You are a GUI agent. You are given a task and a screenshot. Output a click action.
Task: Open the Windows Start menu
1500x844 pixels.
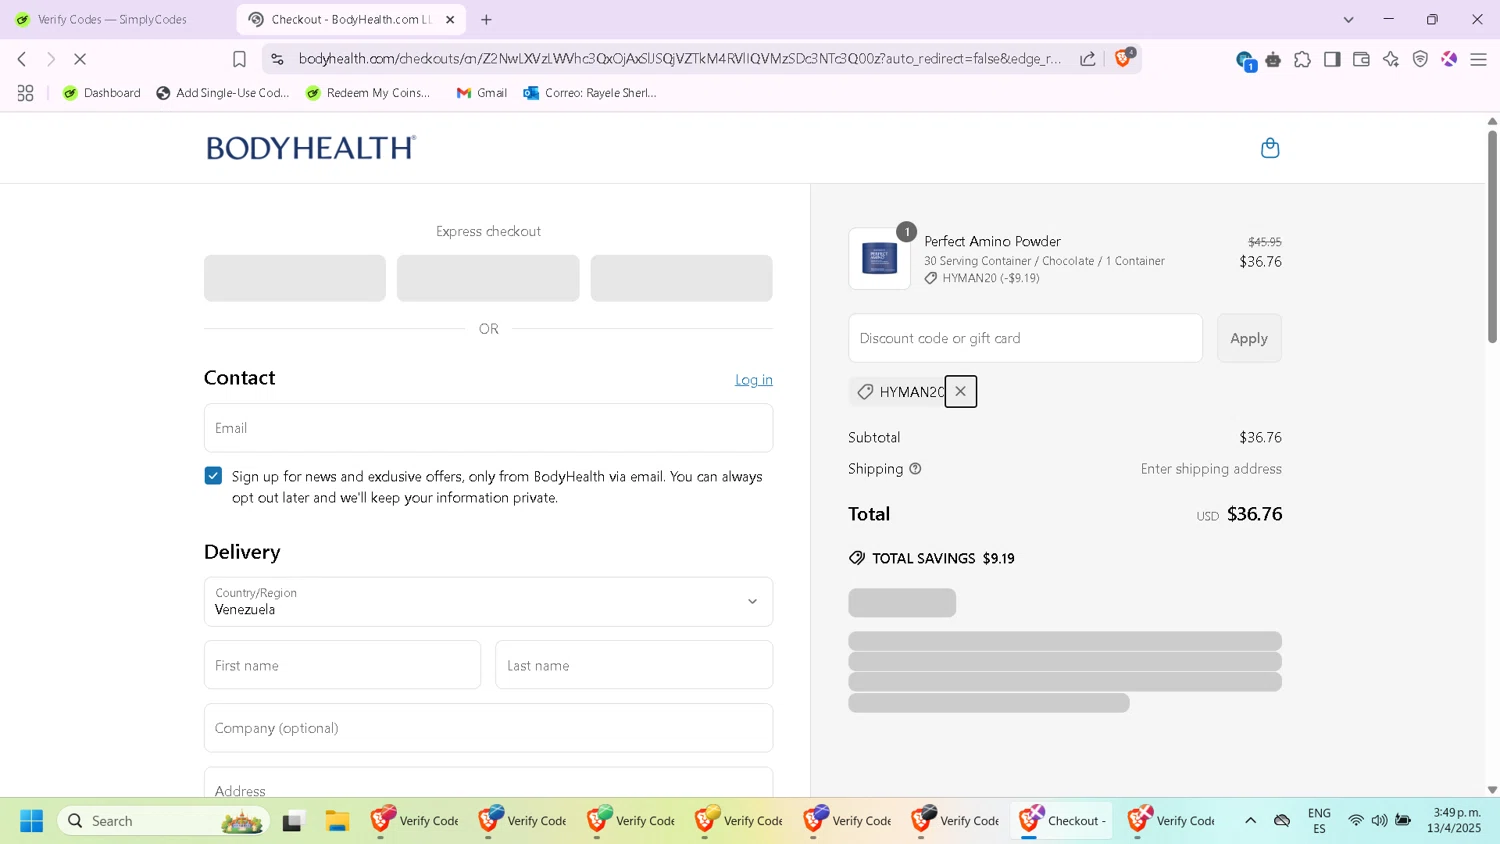(31, 821)
